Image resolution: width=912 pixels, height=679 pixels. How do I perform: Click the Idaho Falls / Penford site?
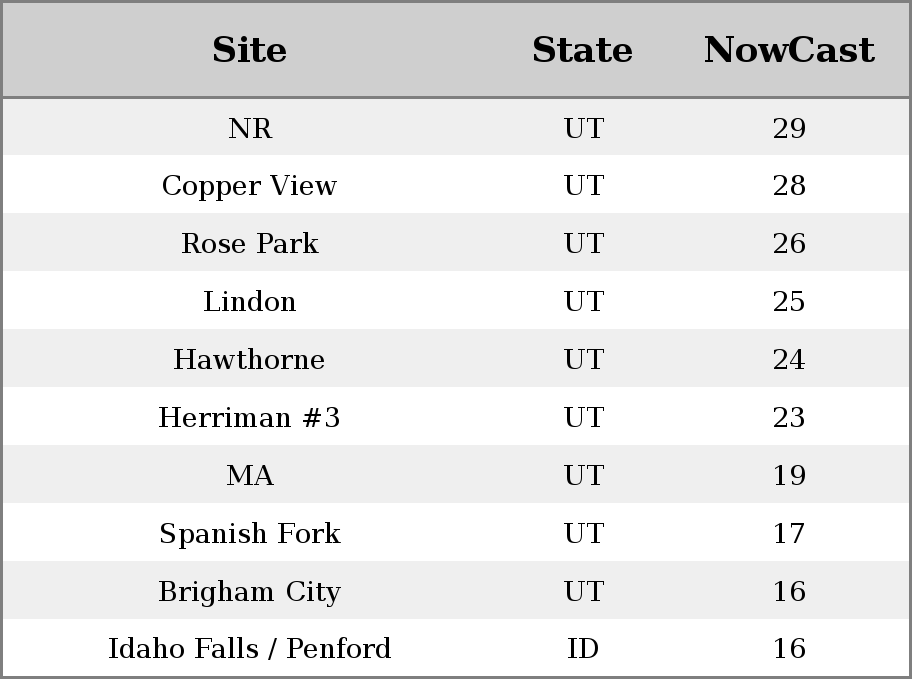(x=249, y=649)
